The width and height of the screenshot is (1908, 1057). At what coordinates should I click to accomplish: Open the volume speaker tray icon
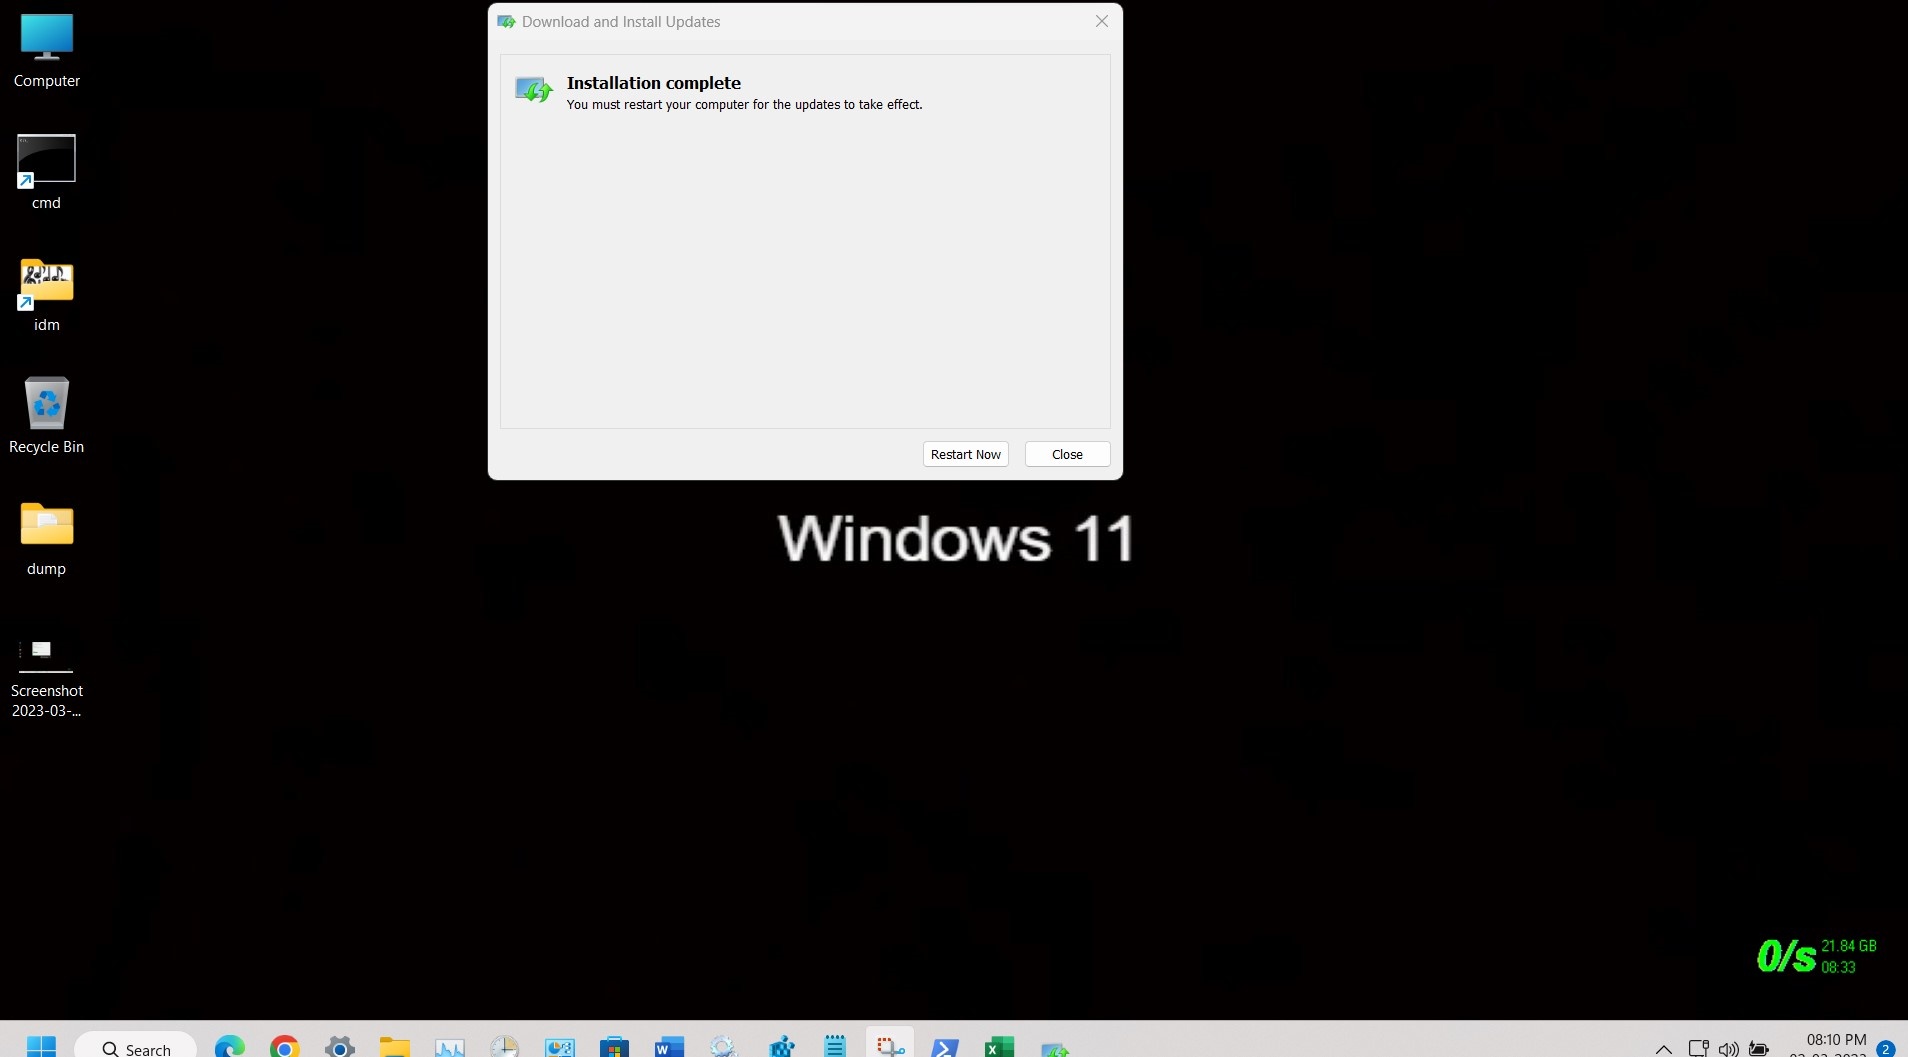click(x=1728, y=1049)
